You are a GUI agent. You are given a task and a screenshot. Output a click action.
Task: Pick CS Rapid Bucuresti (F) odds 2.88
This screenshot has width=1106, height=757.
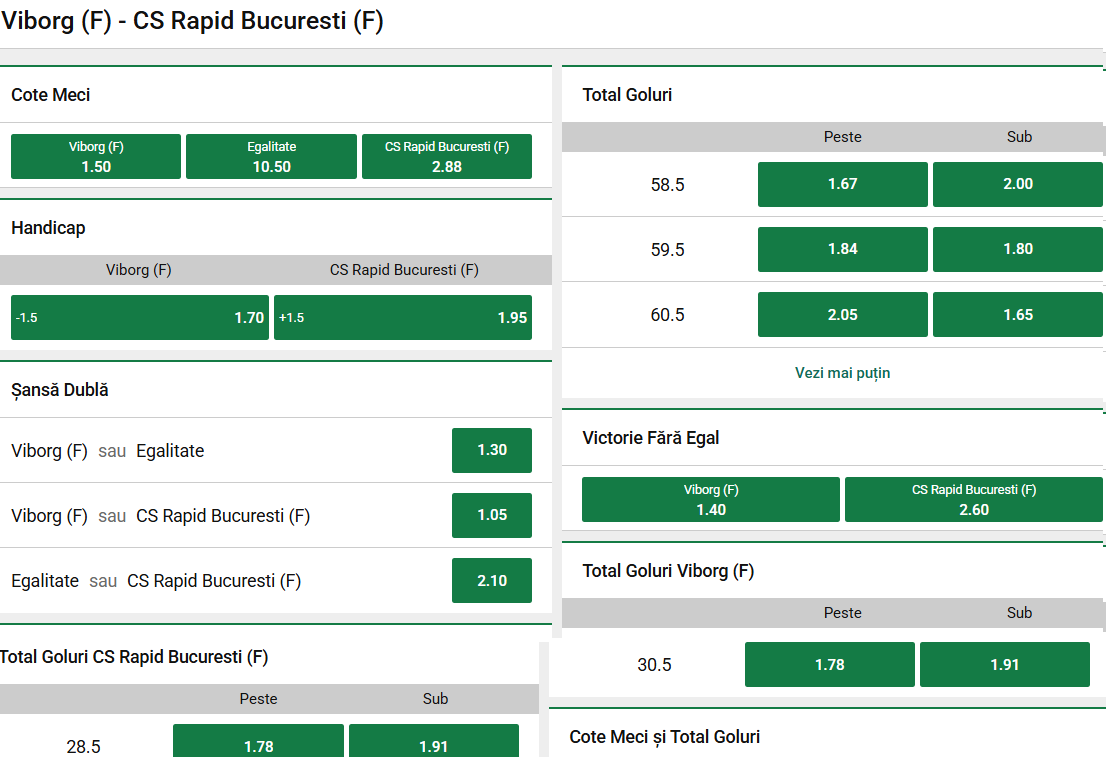(x=446, y=156)
